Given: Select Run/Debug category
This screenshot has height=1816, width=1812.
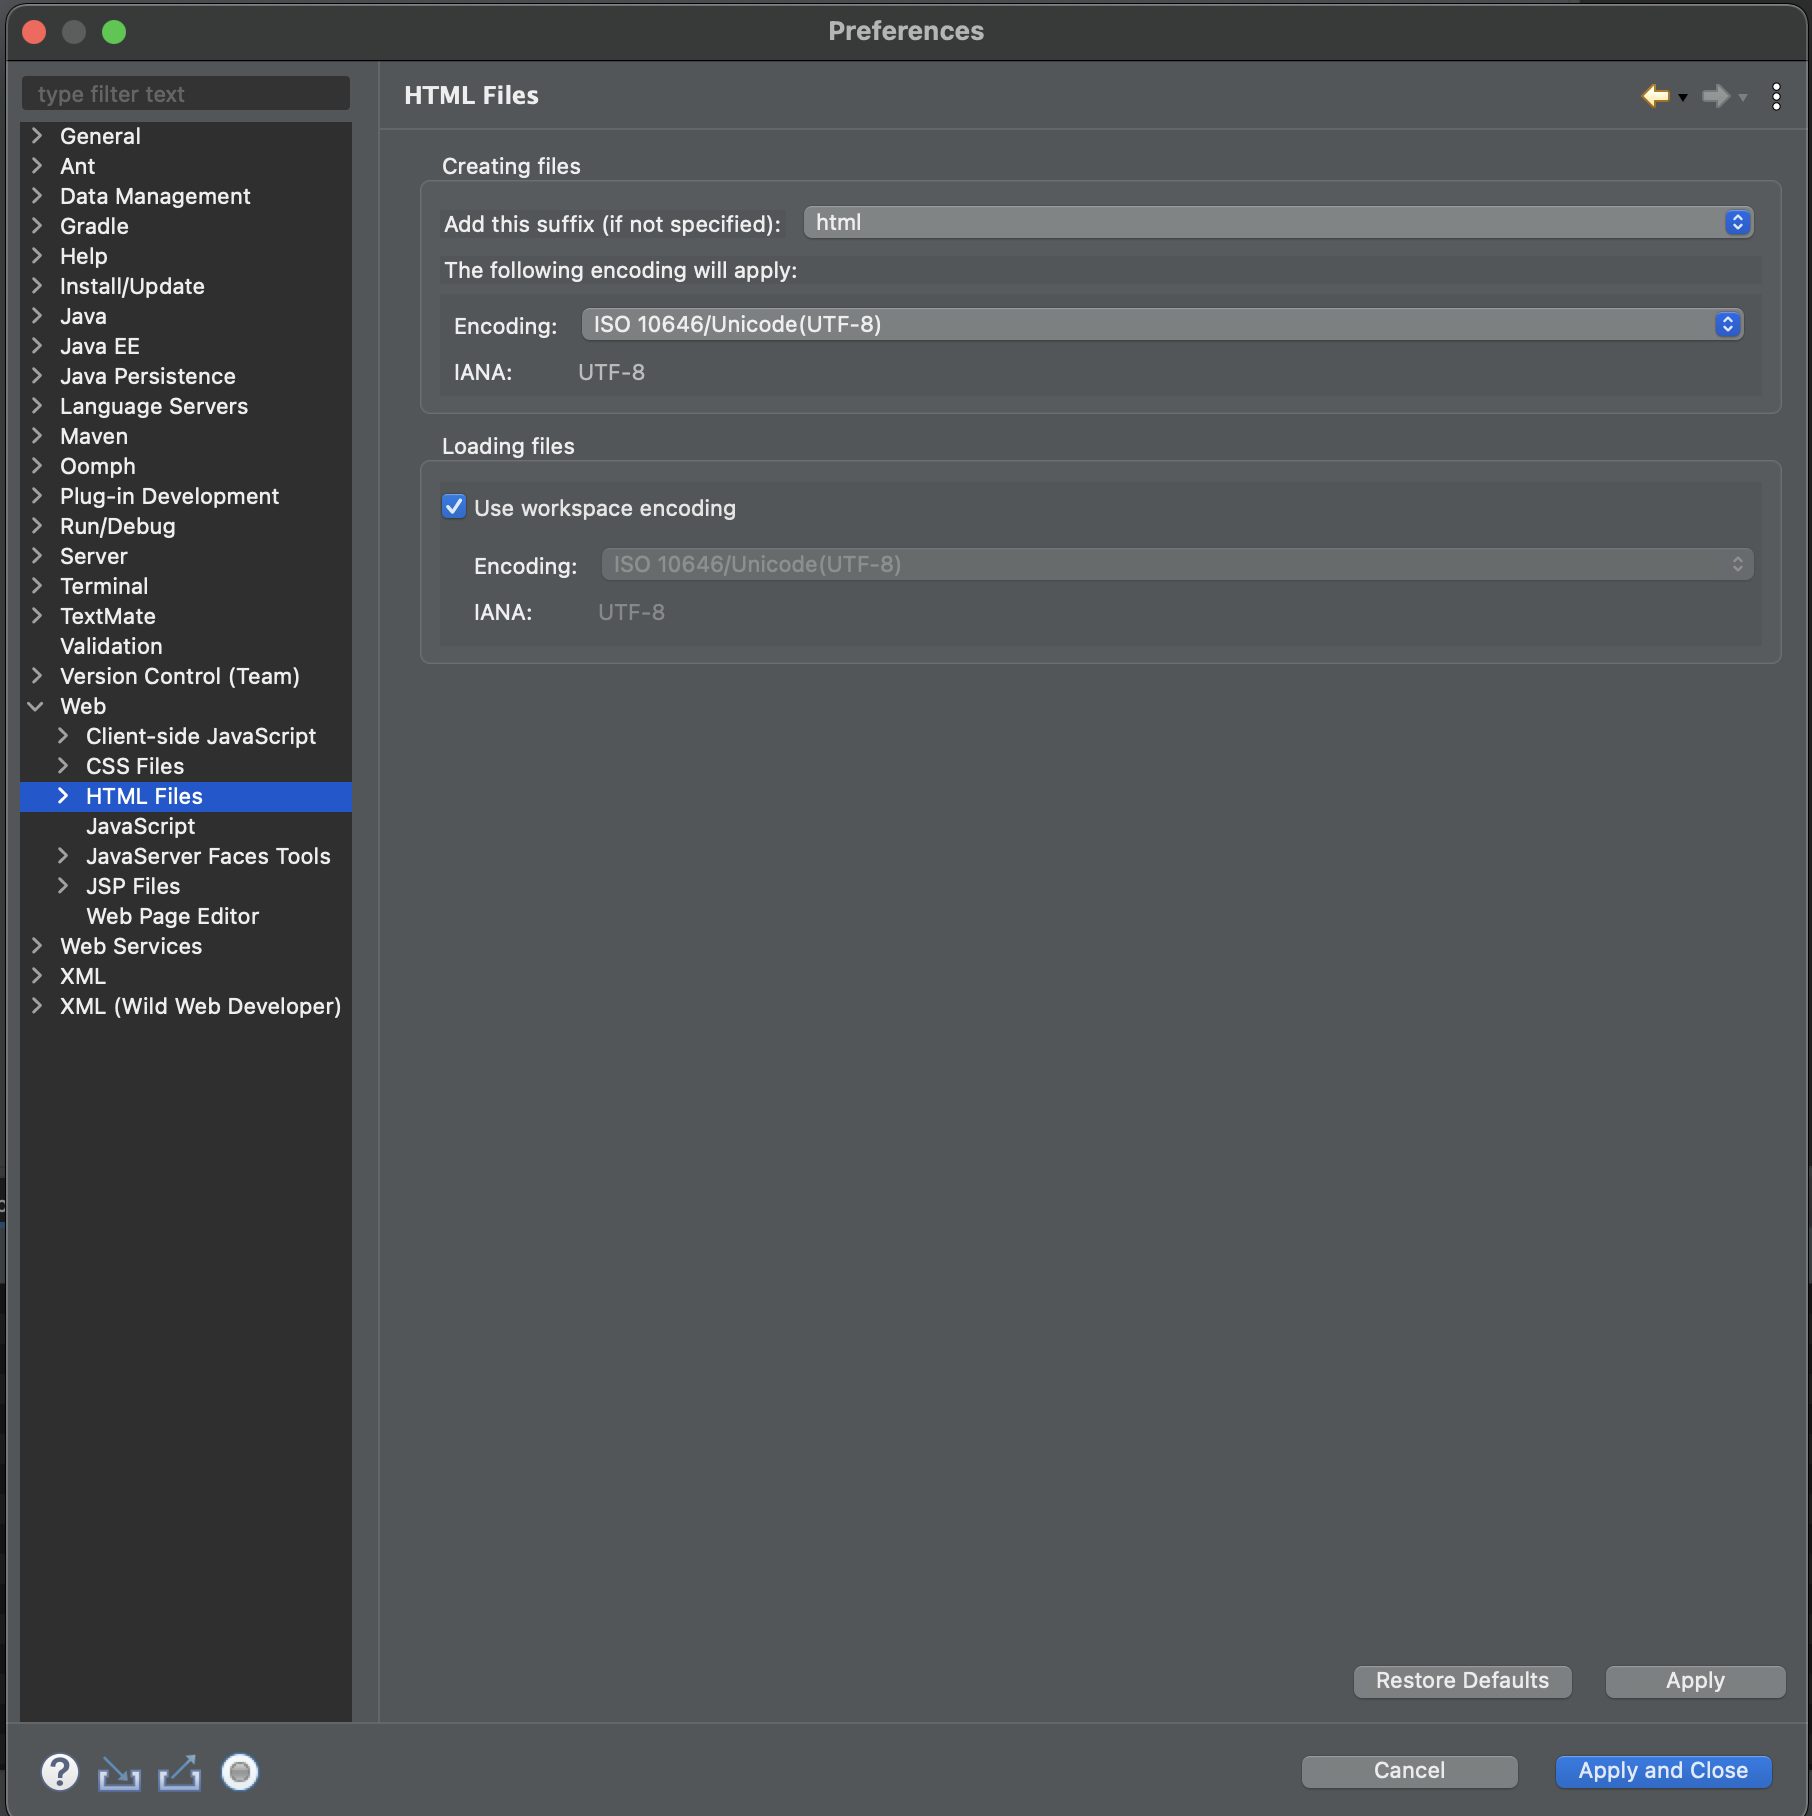Looking at the screenshot, I should click(x=117, y=526).
